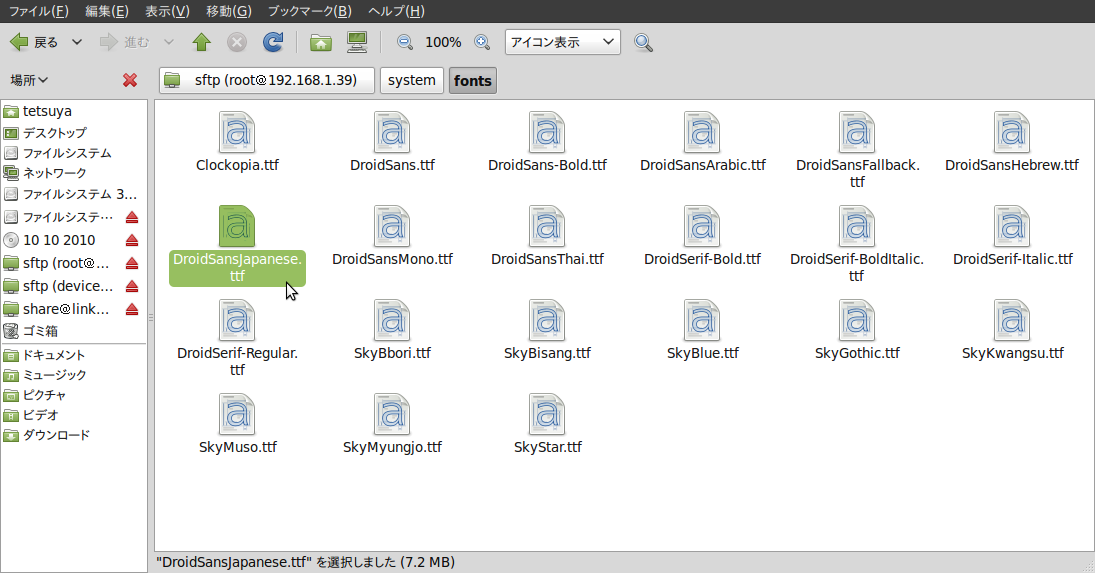The image size is (1095, 573).
Task: Unmount share@link... in sidebar
Action: pyautogui.click(x=132, y=310)
